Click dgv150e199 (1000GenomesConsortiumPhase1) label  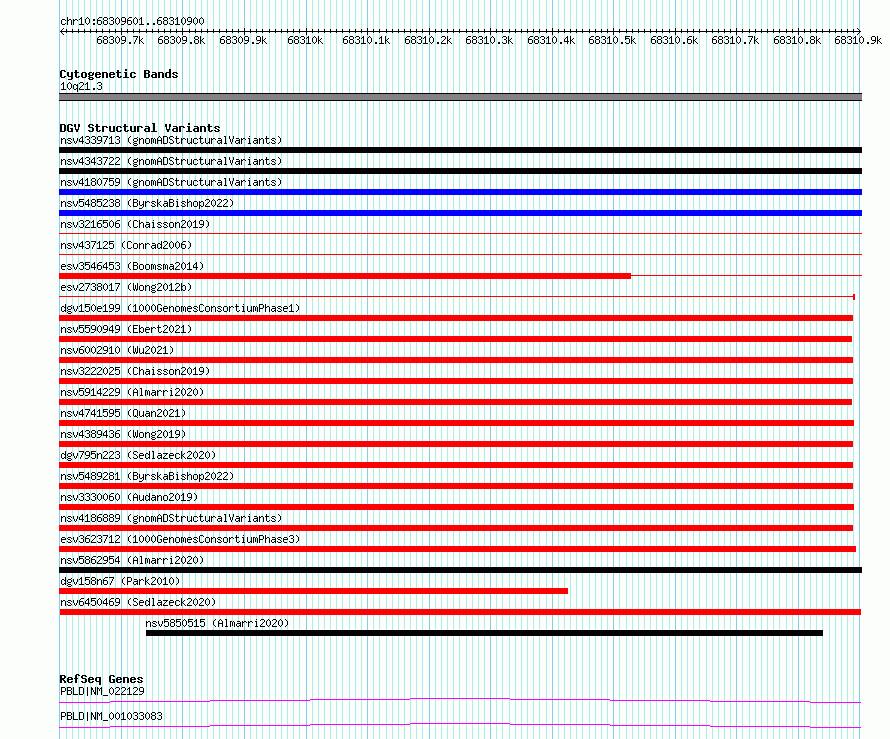pyautogui.click(x=180, y=308)
